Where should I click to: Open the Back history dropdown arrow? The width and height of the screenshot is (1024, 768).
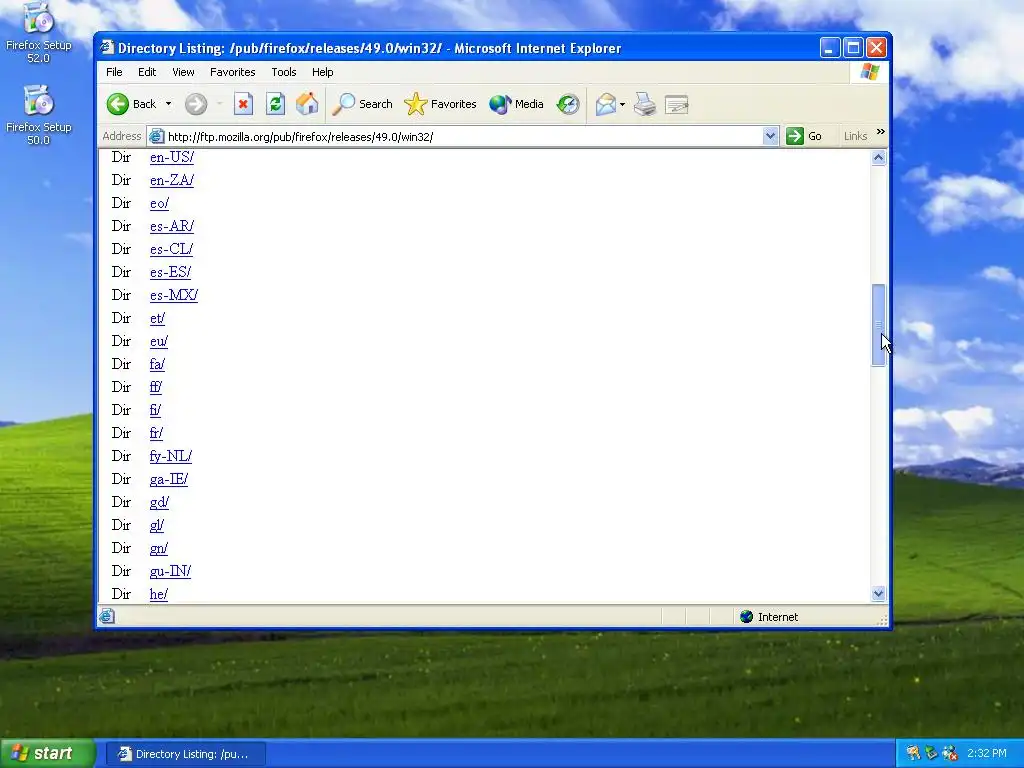(168, 104)
